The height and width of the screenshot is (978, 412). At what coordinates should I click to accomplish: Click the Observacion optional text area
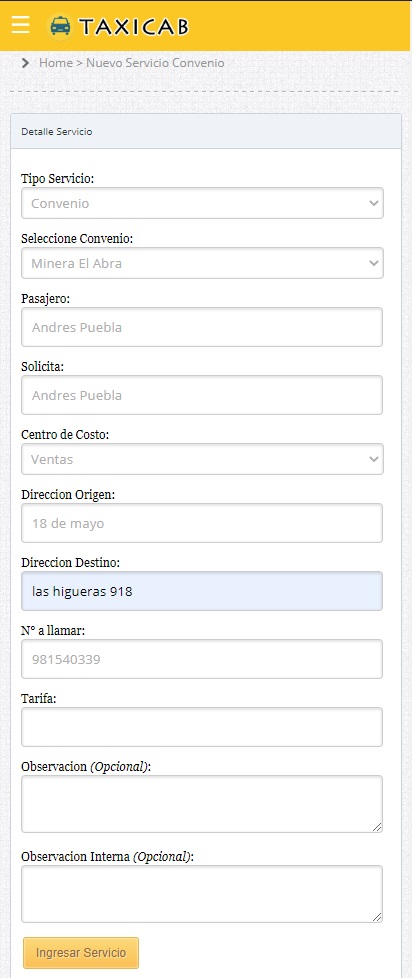[x=202, y=804]
